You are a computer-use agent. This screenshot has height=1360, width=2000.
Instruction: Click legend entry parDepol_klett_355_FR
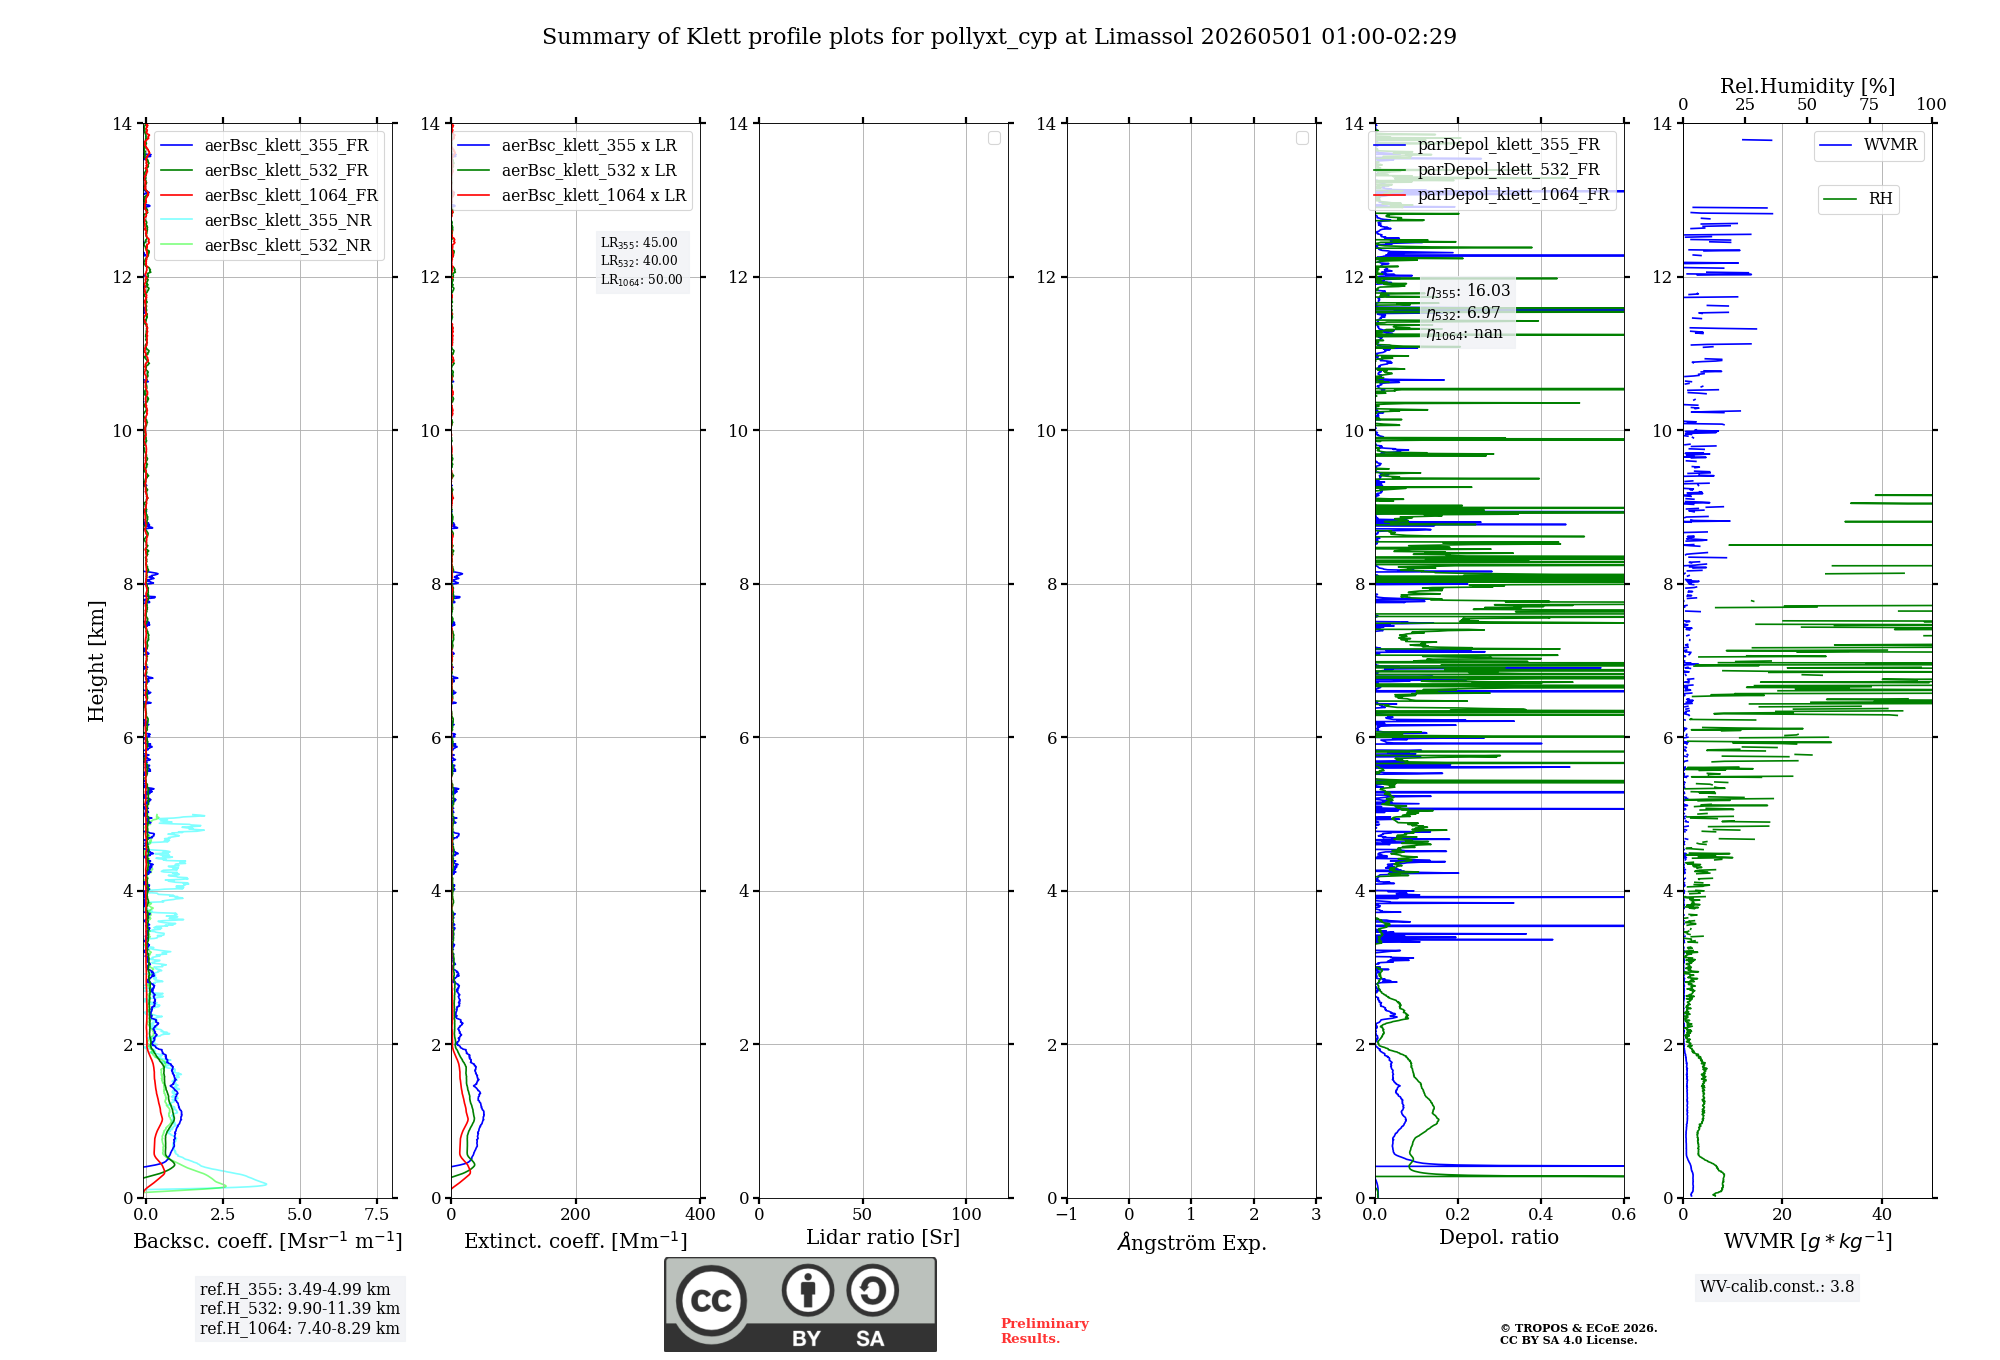(x=1487, y=145)
